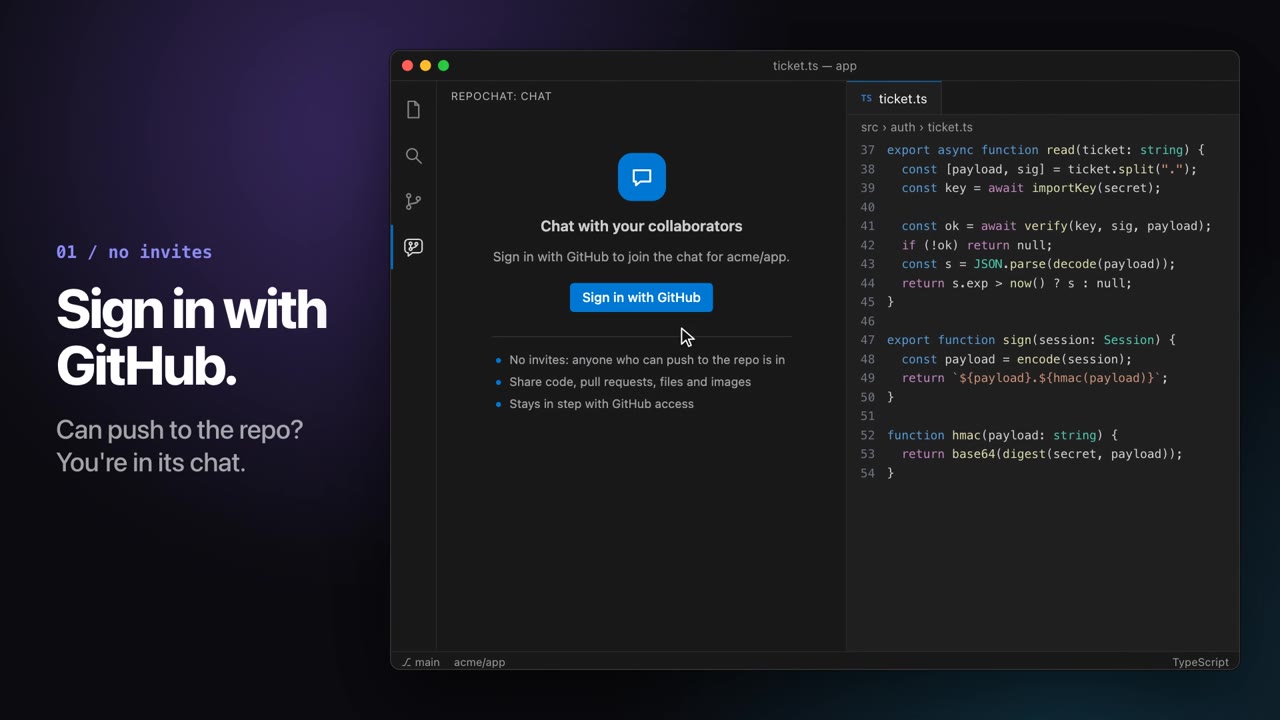The width and height of the screenshot is (1280, 720).
Task: Click the 'read' function name on line 37
Action: 1061,150
